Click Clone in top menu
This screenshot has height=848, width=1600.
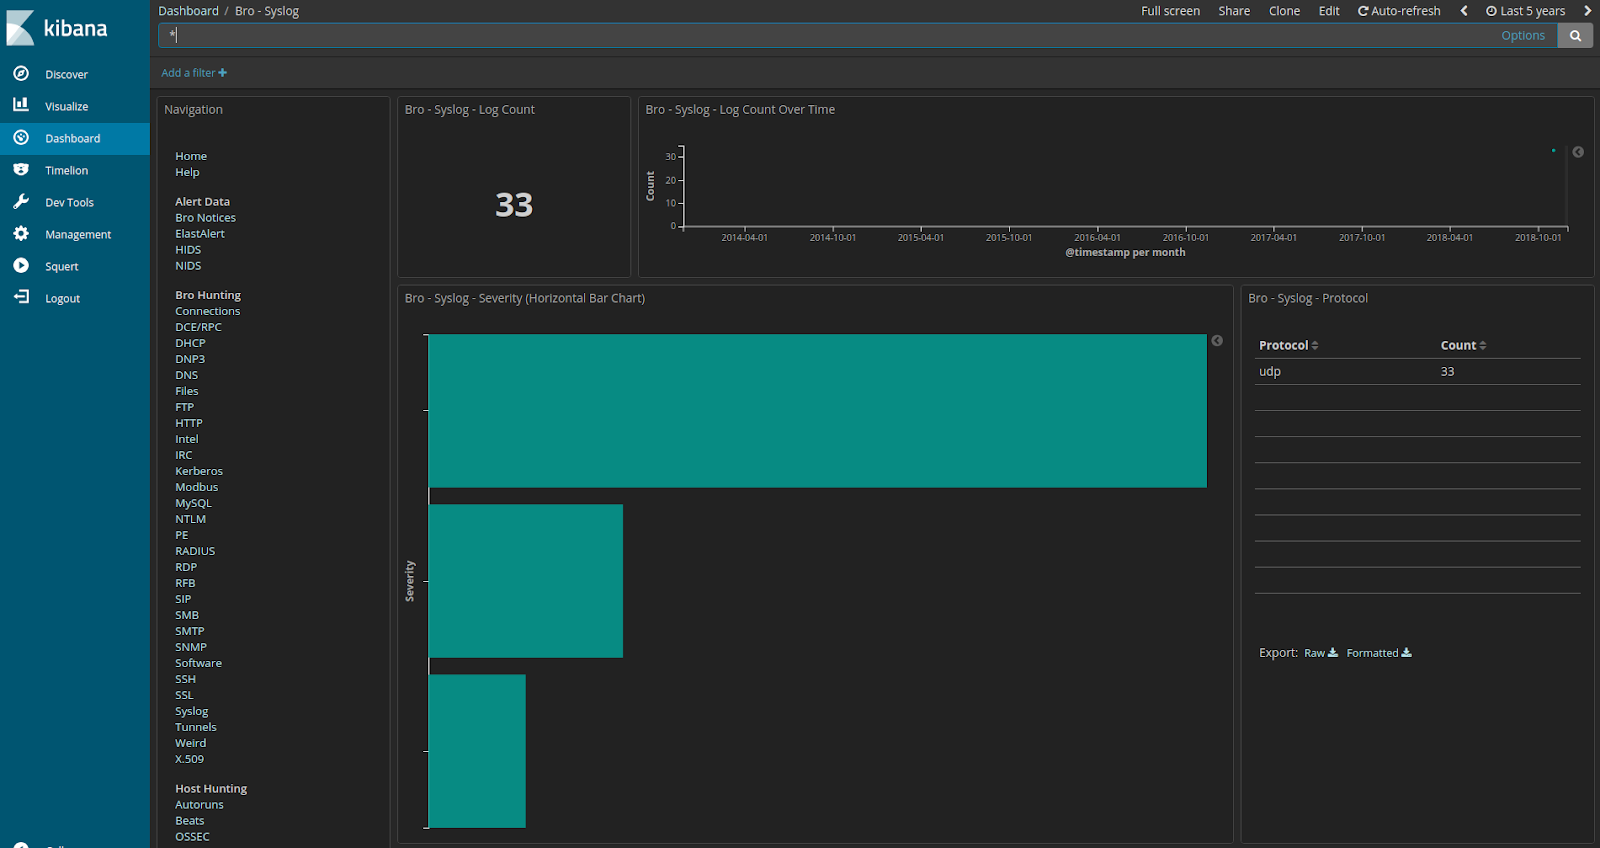pos(1284,11)
